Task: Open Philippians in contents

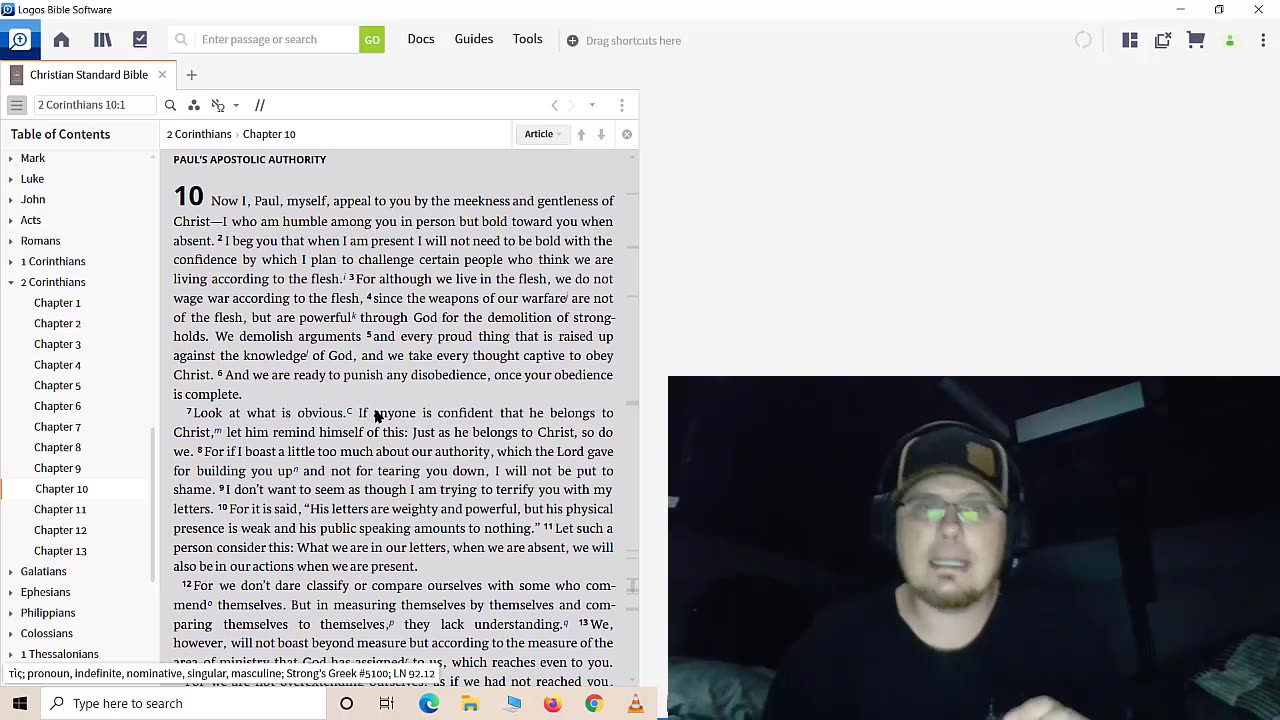Action: coord(48,613)
